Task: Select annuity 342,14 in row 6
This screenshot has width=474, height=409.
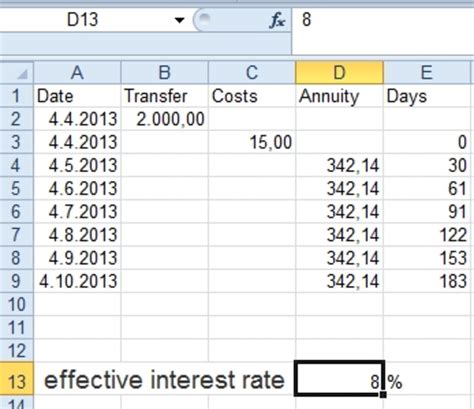Action: (339, 211)
